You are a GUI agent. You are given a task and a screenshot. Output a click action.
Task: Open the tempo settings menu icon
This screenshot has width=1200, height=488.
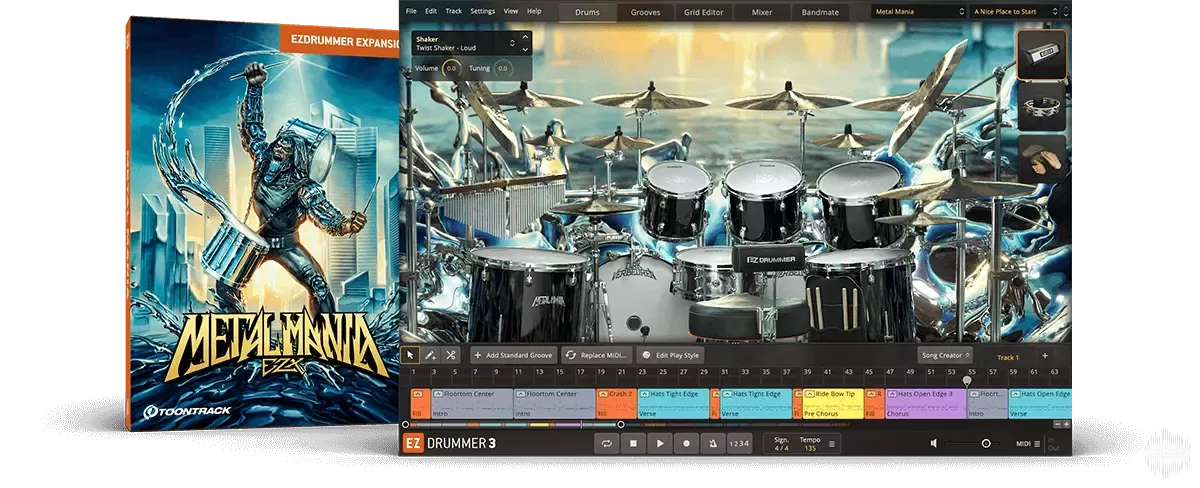click(832, 443)
